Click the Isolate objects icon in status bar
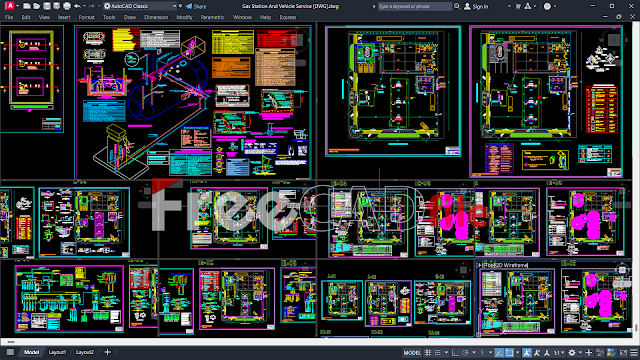The image size is (640, 360). 600,352
